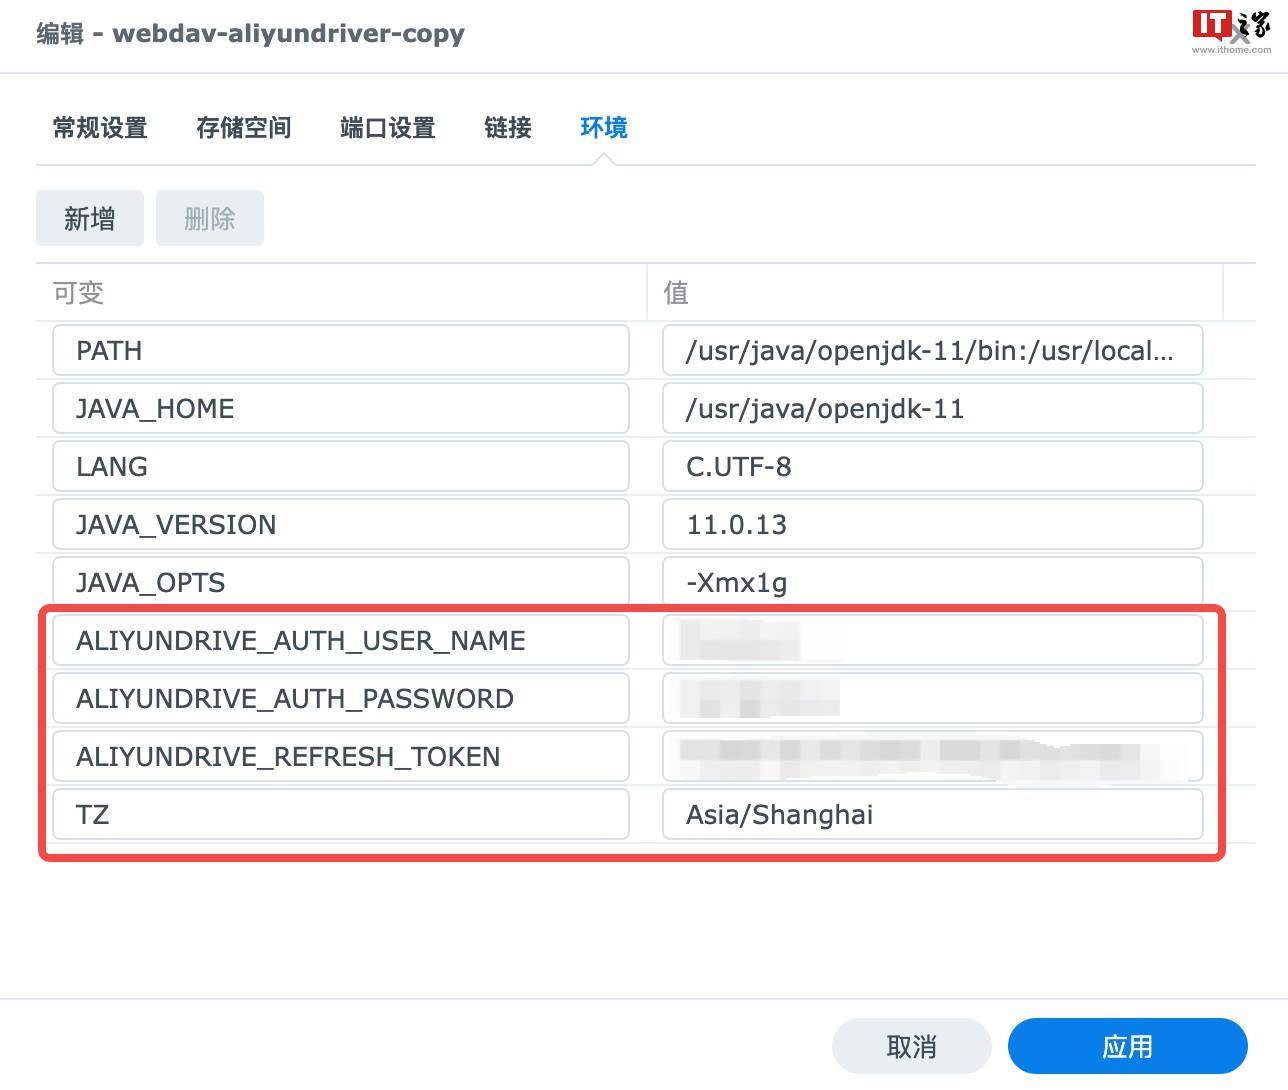Select the 环境 tab
This screenshot has height=1090, width=1288.
602,128
